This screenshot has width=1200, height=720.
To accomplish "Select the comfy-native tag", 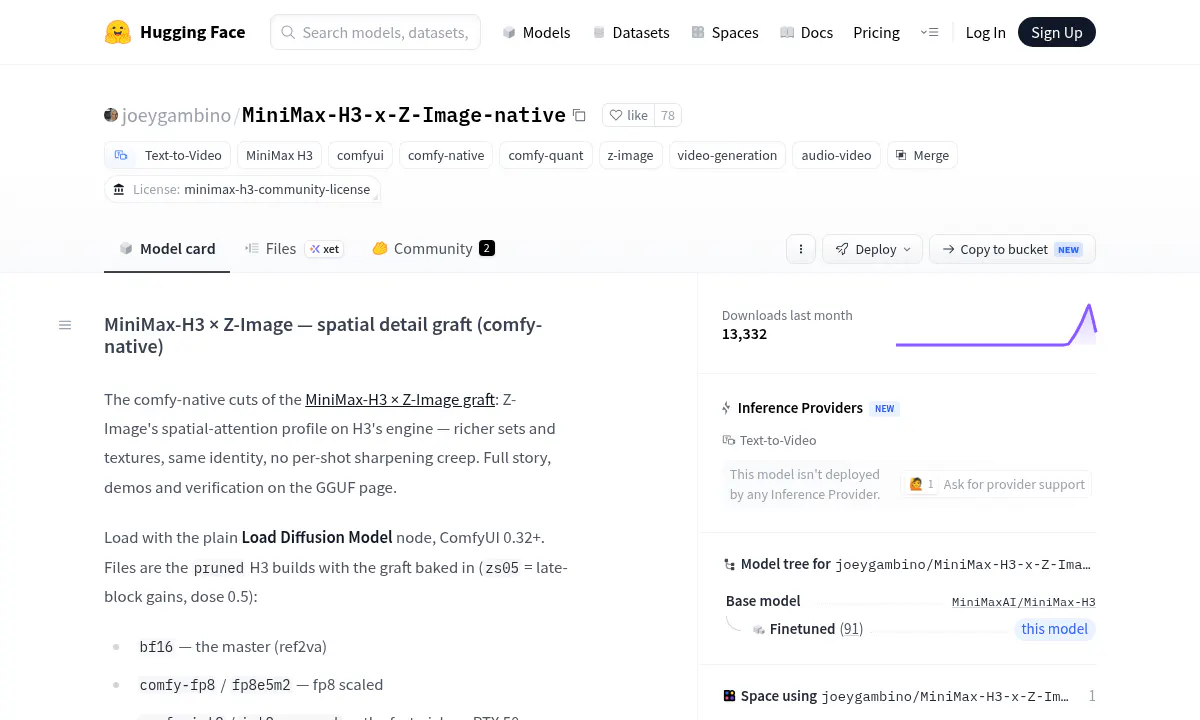I will pyautogui.click(x=446, y=155).
